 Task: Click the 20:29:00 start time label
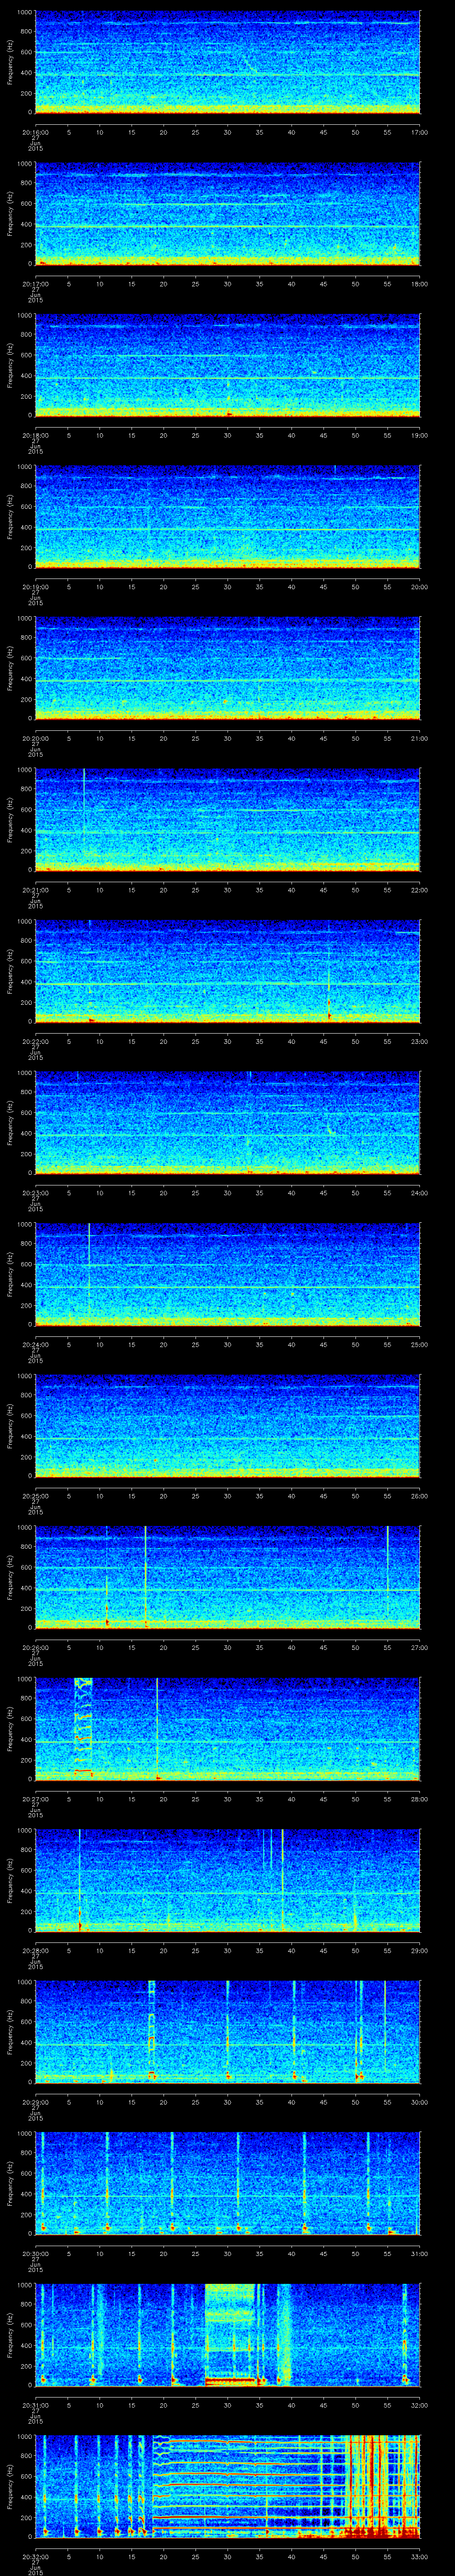coord(35,2101)
